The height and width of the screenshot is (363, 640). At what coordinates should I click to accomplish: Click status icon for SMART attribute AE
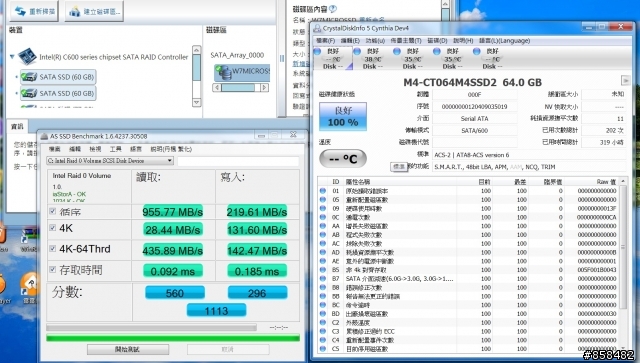click(x=323, y=261)
